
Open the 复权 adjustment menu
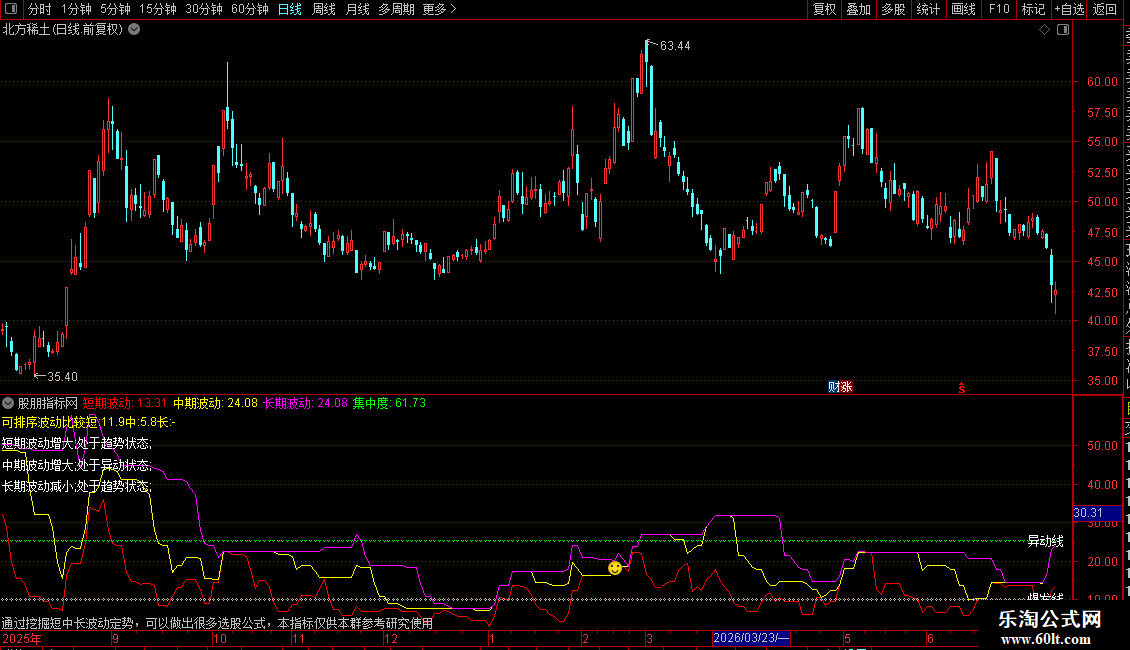824,9
